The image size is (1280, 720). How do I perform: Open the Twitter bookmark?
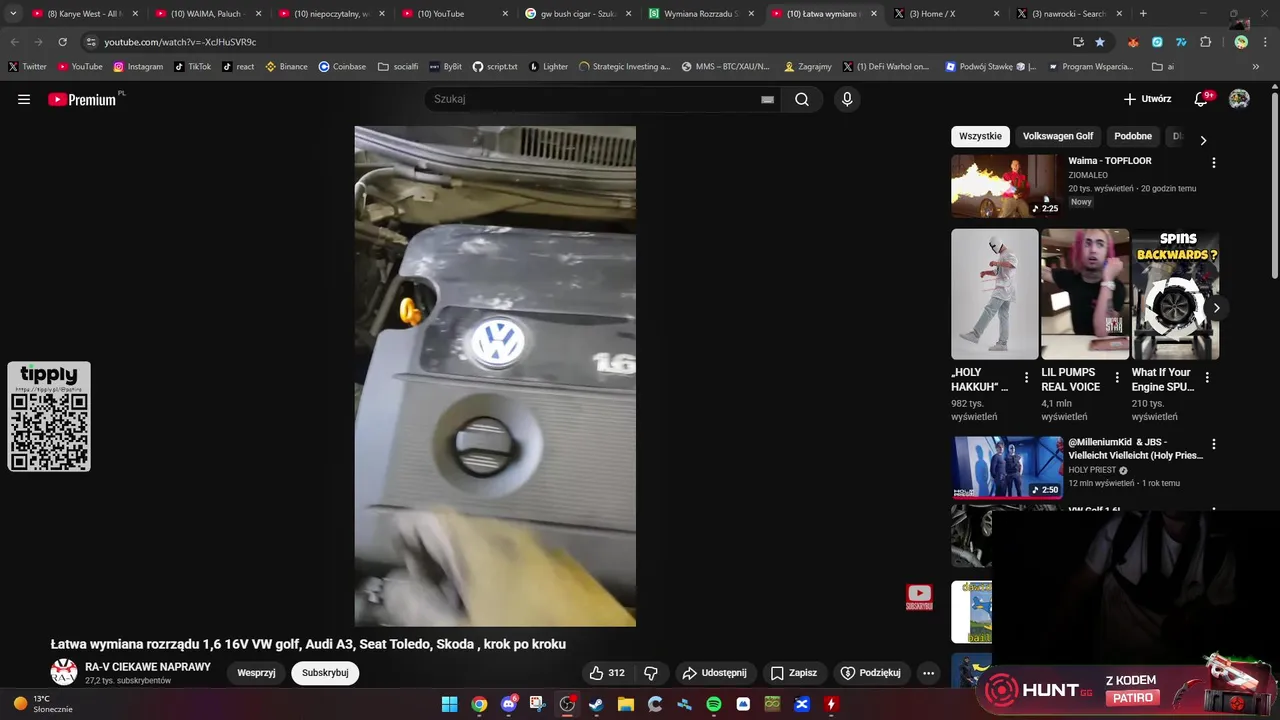point(27,67)
